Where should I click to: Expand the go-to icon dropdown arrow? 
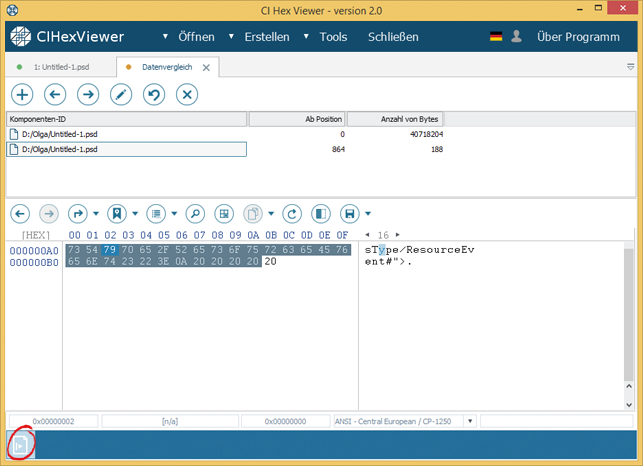pyautogui.click(x=96, y=214)
